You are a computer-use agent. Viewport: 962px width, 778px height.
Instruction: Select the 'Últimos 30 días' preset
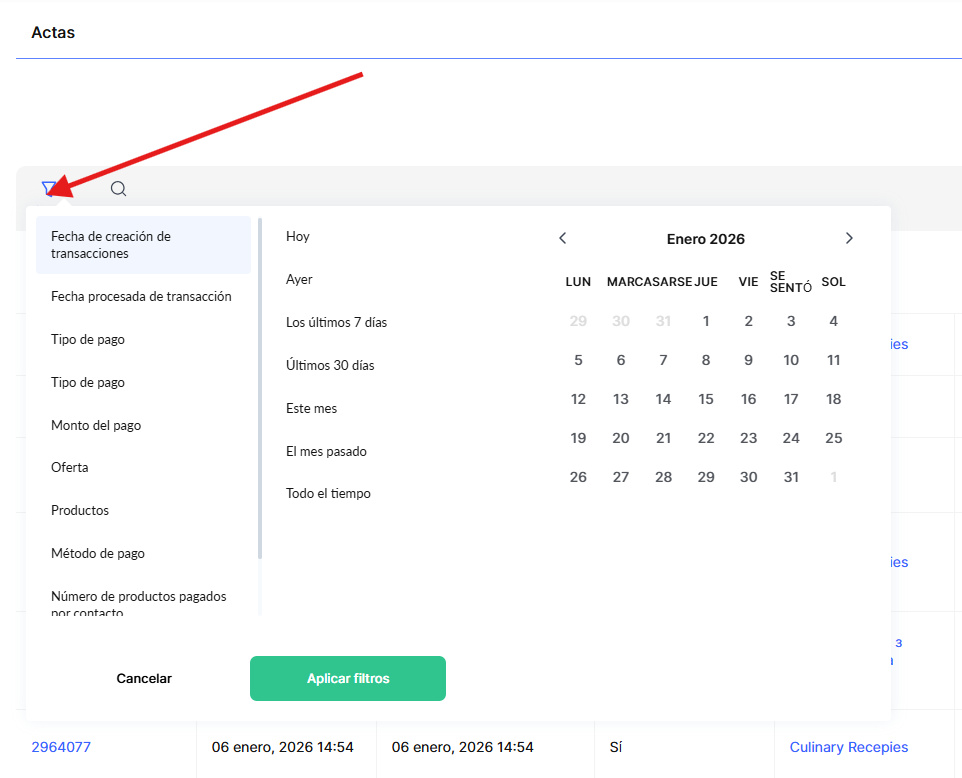[x=330, y=366]
